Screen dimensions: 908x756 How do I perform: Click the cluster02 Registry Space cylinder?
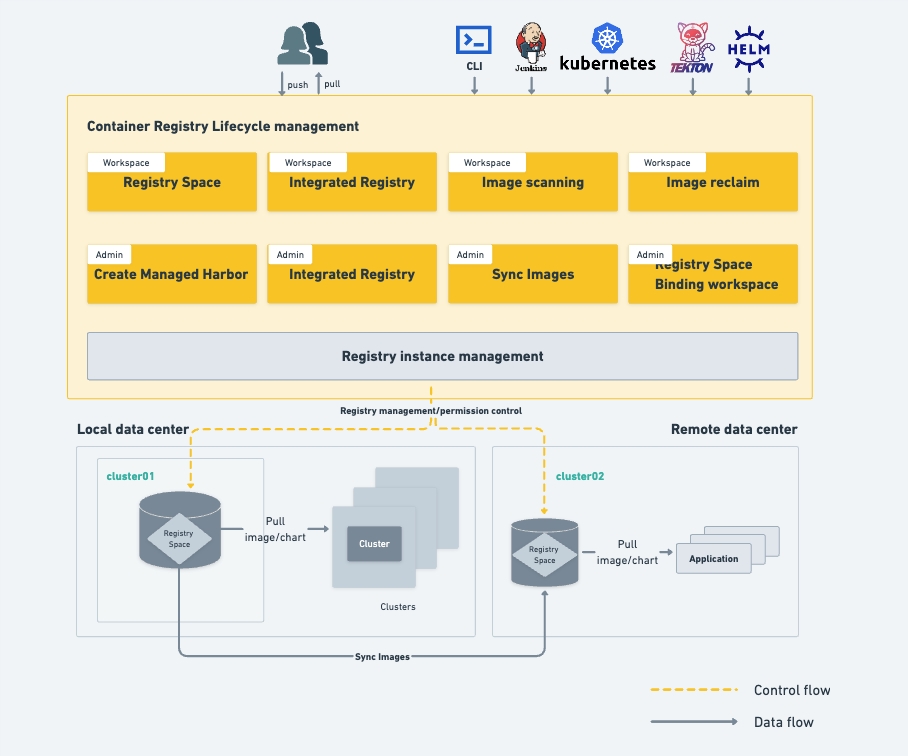545,552
